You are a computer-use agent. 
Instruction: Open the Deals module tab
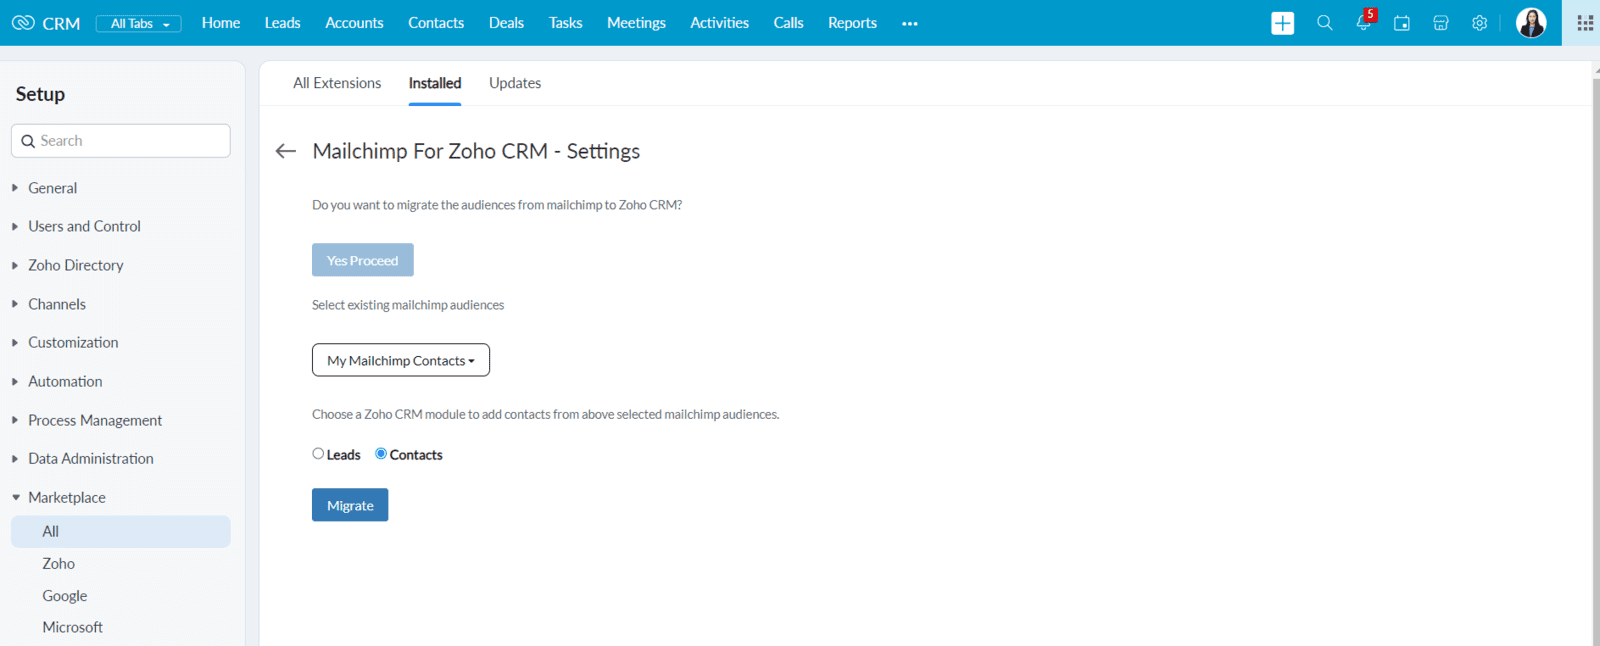pyautogui.click(x=506, y=23)
